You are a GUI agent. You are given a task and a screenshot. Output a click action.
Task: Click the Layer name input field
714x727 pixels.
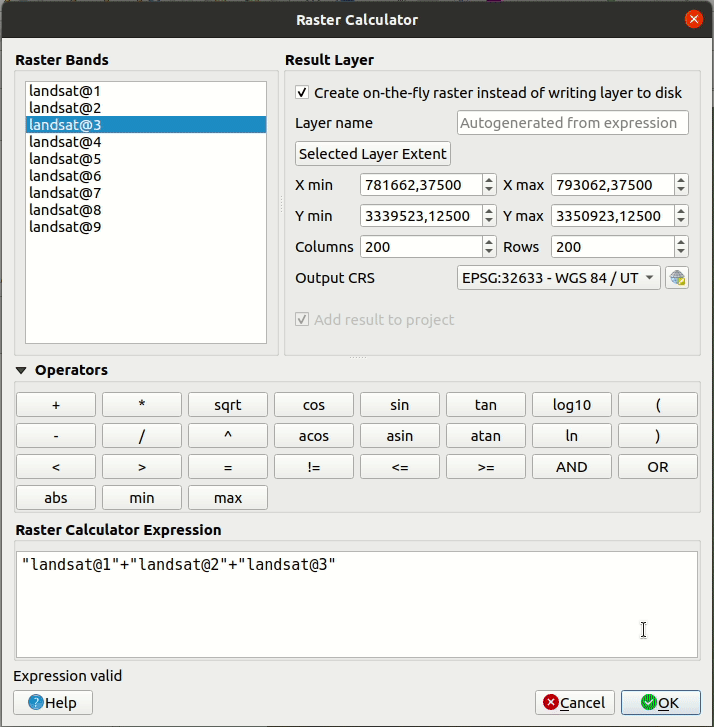coord(573,123)
